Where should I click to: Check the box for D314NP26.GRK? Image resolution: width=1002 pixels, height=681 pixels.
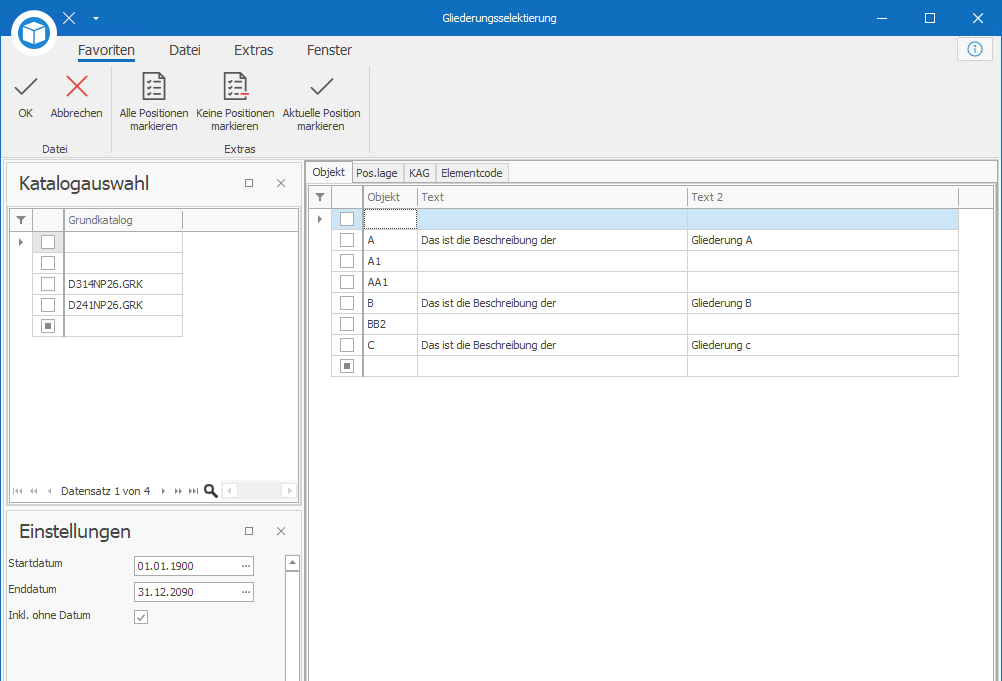(x=48, y=284)
